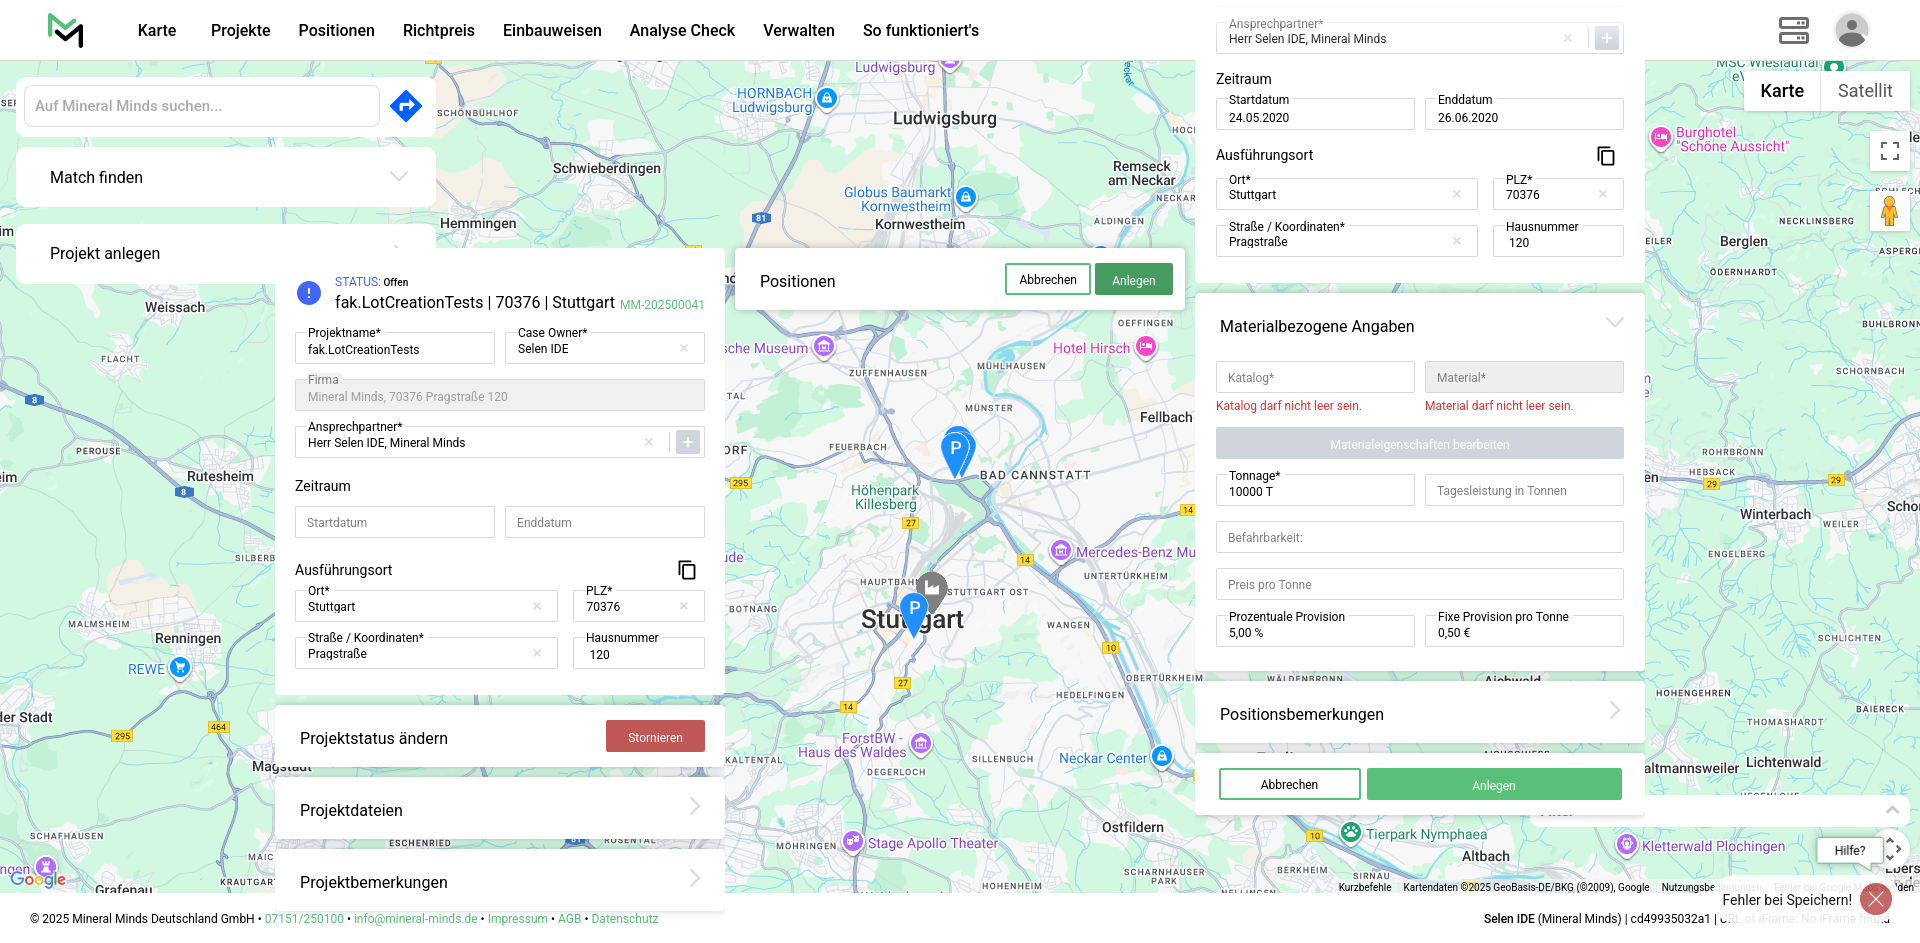Open the user profile avatar

coord(1851,30)
